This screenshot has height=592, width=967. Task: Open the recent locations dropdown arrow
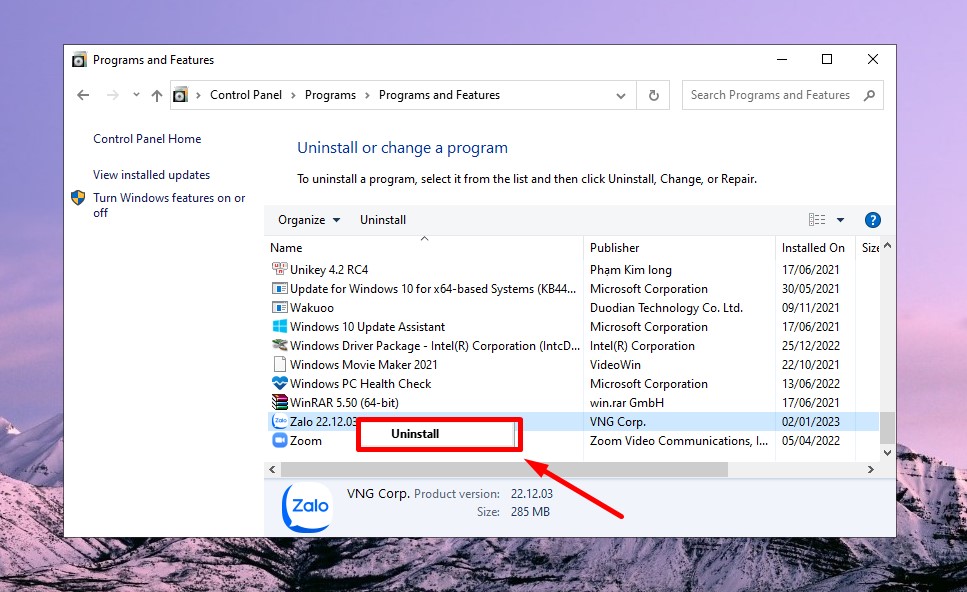click(136, 95)
